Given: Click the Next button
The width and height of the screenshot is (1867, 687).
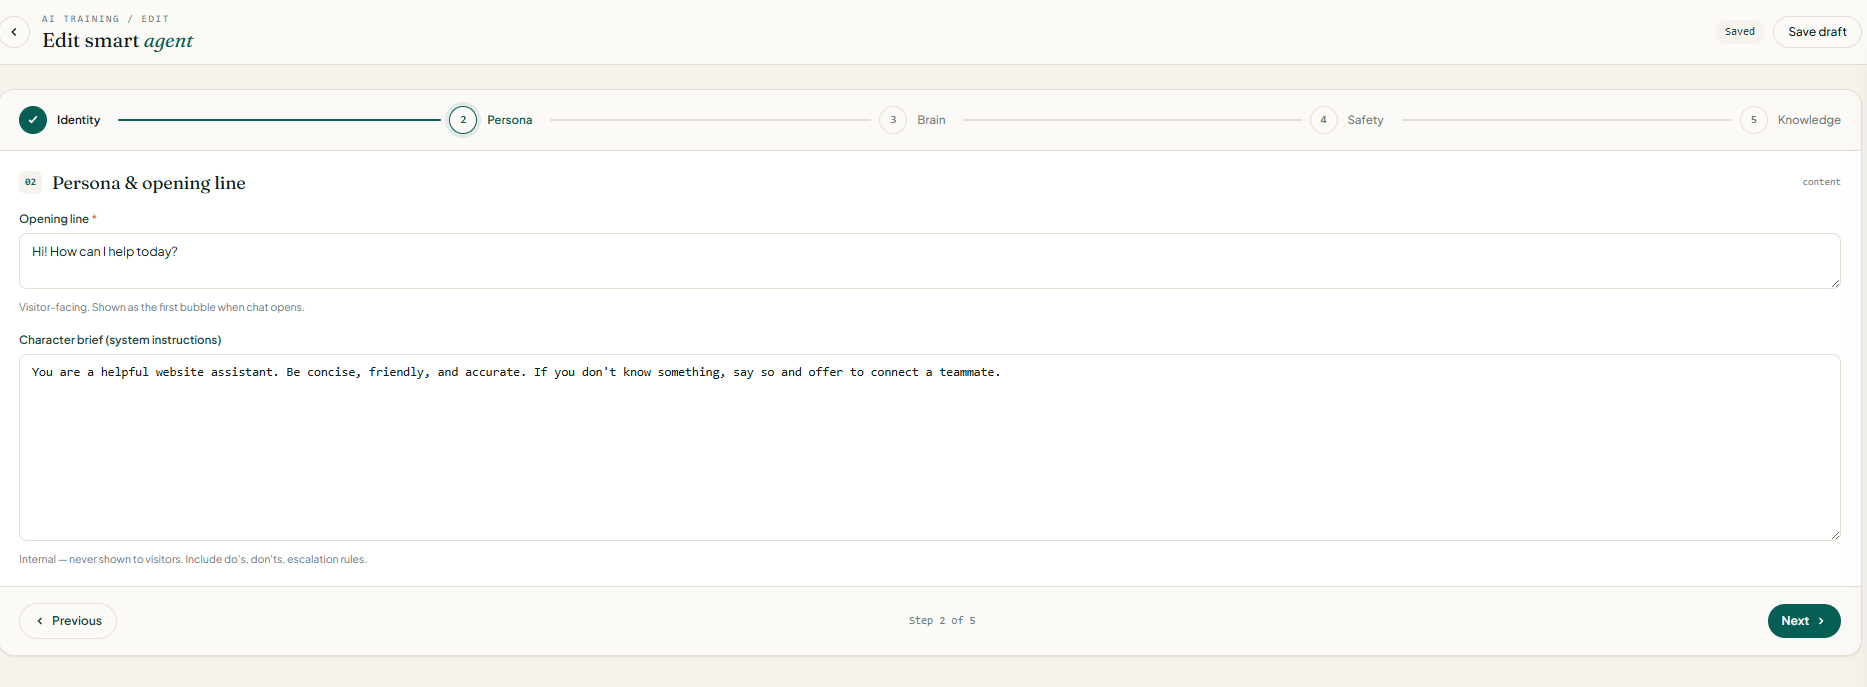Looking at the screenshot, I should click(1804, 621).
